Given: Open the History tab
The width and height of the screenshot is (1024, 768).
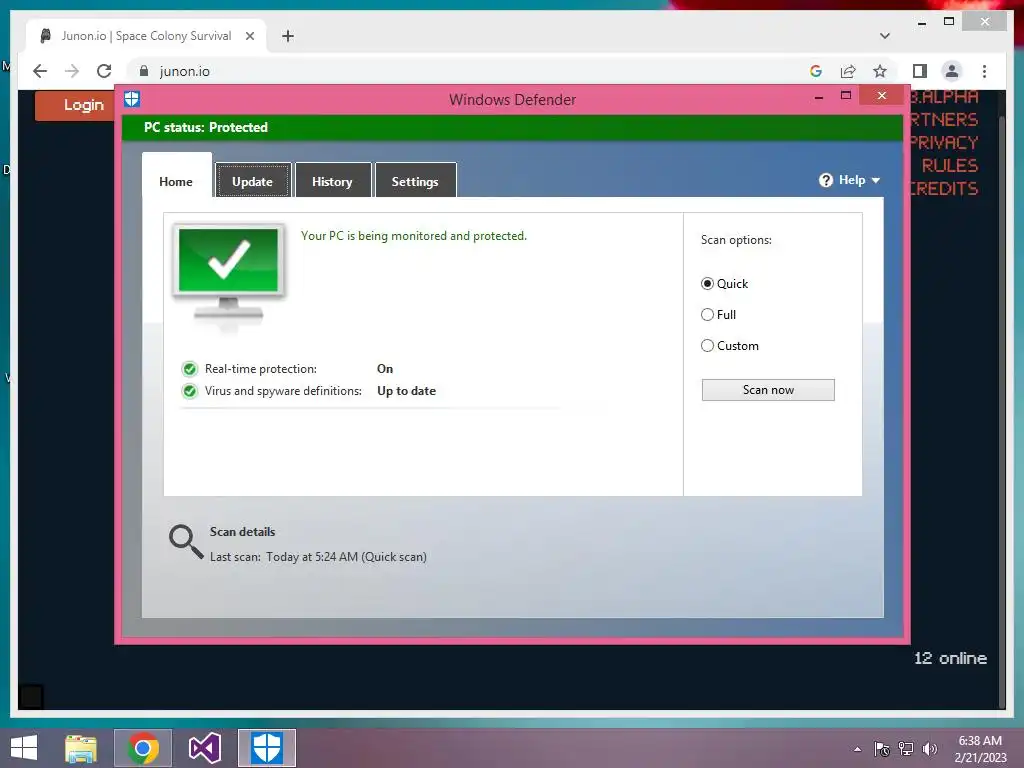Looking at the screenshot, I should (x=332, y=180).
